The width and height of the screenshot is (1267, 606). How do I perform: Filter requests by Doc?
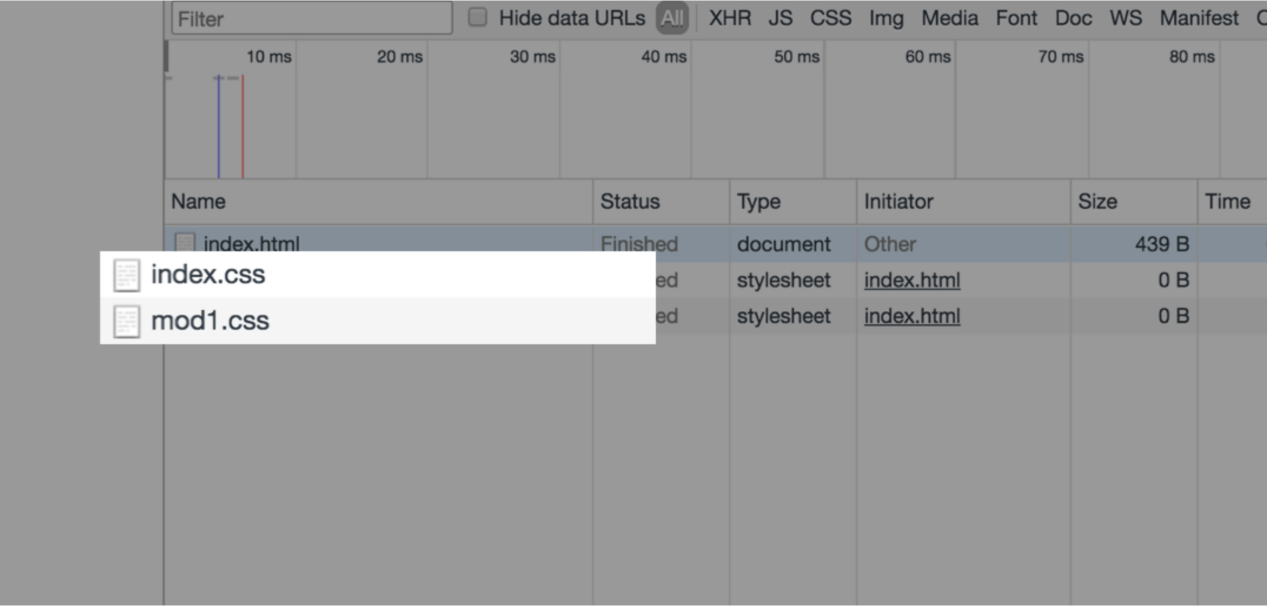click(x=1073, y=18)
